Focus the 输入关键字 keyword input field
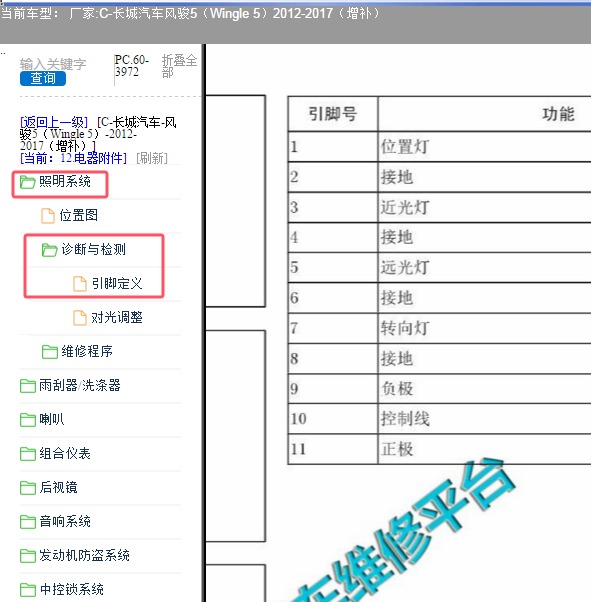Image resolution: width=591 pixels, height=602 pixels. tap(53, 64)
